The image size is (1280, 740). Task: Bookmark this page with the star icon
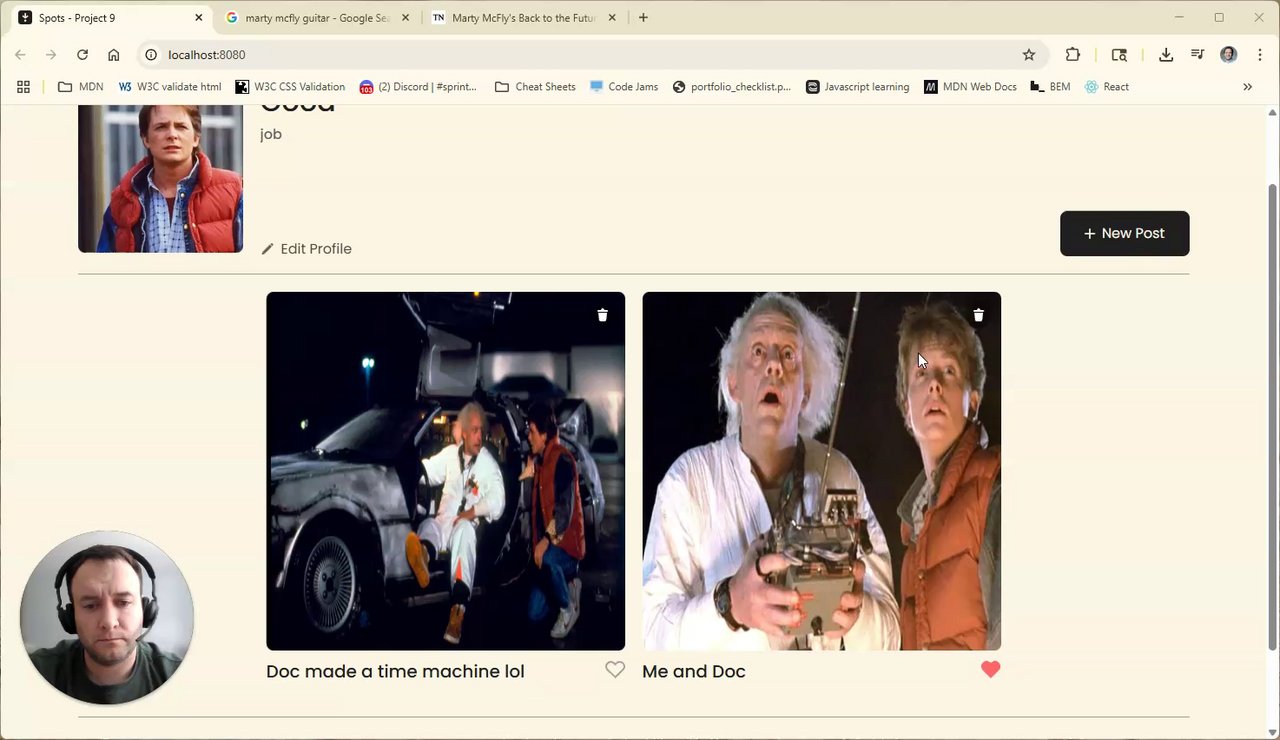[x=1029, y=55]
